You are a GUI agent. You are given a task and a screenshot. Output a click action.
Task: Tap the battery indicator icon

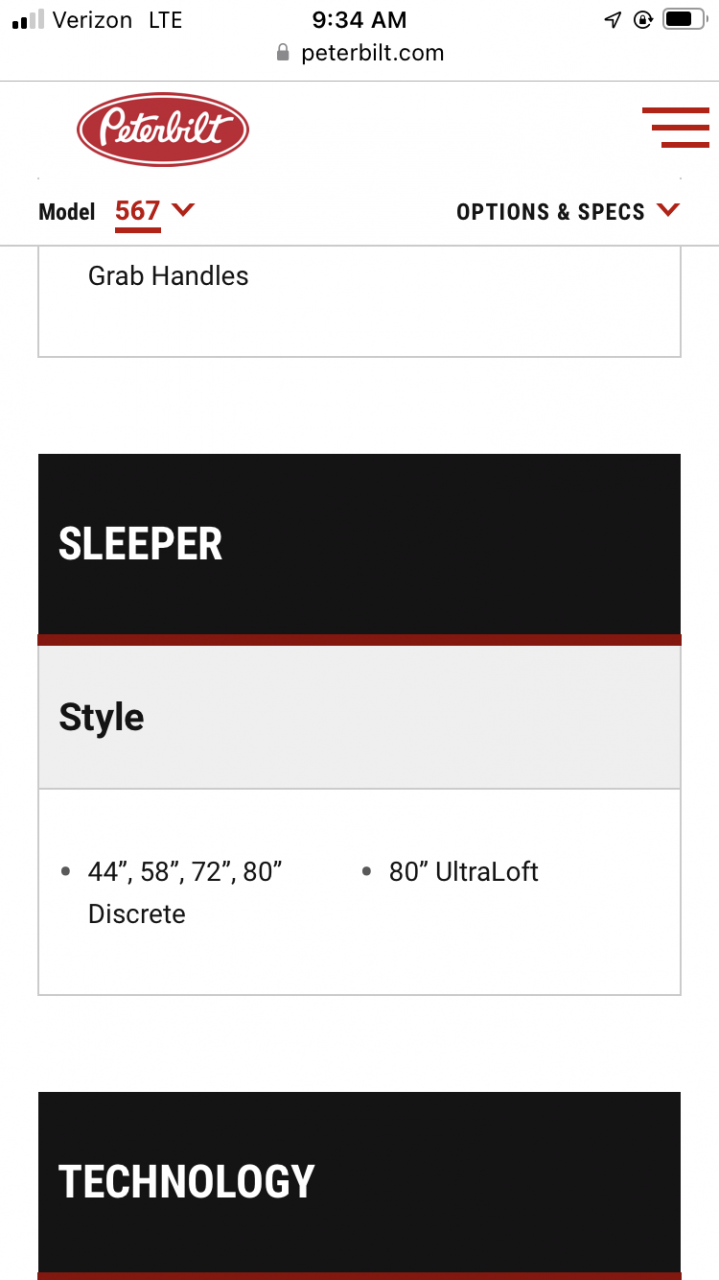coord(684,20)
